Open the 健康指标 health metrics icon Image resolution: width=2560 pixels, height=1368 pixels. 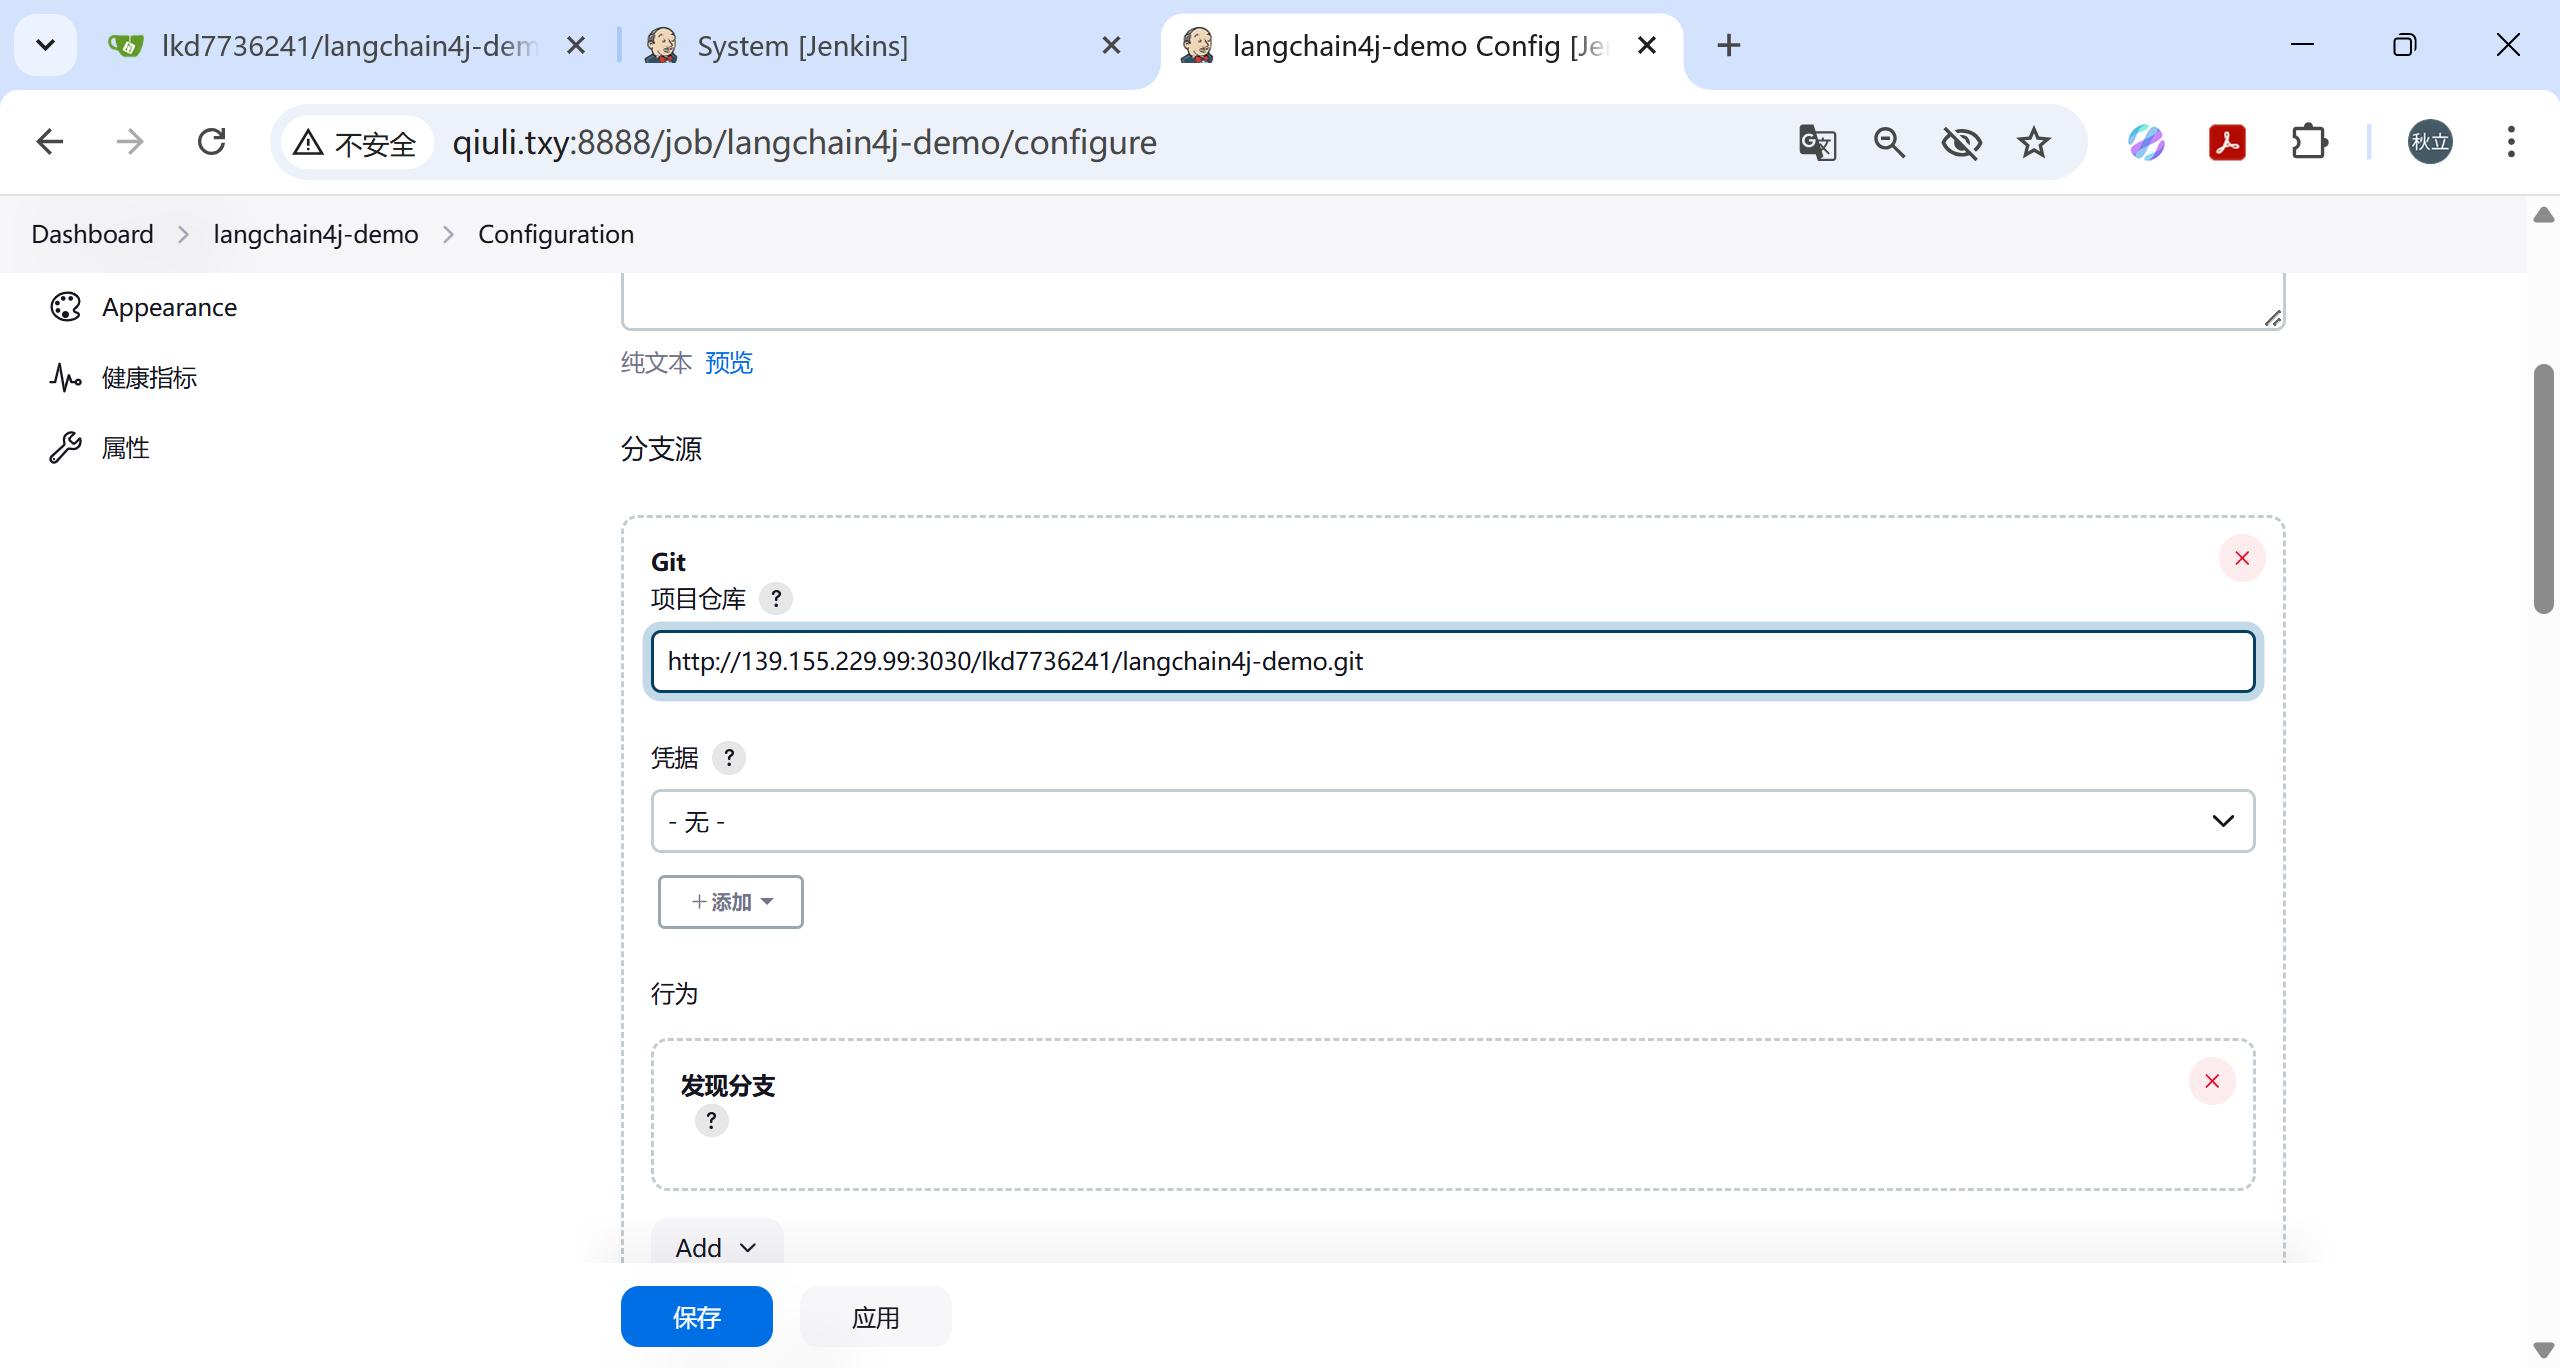[x=66, y=378]
